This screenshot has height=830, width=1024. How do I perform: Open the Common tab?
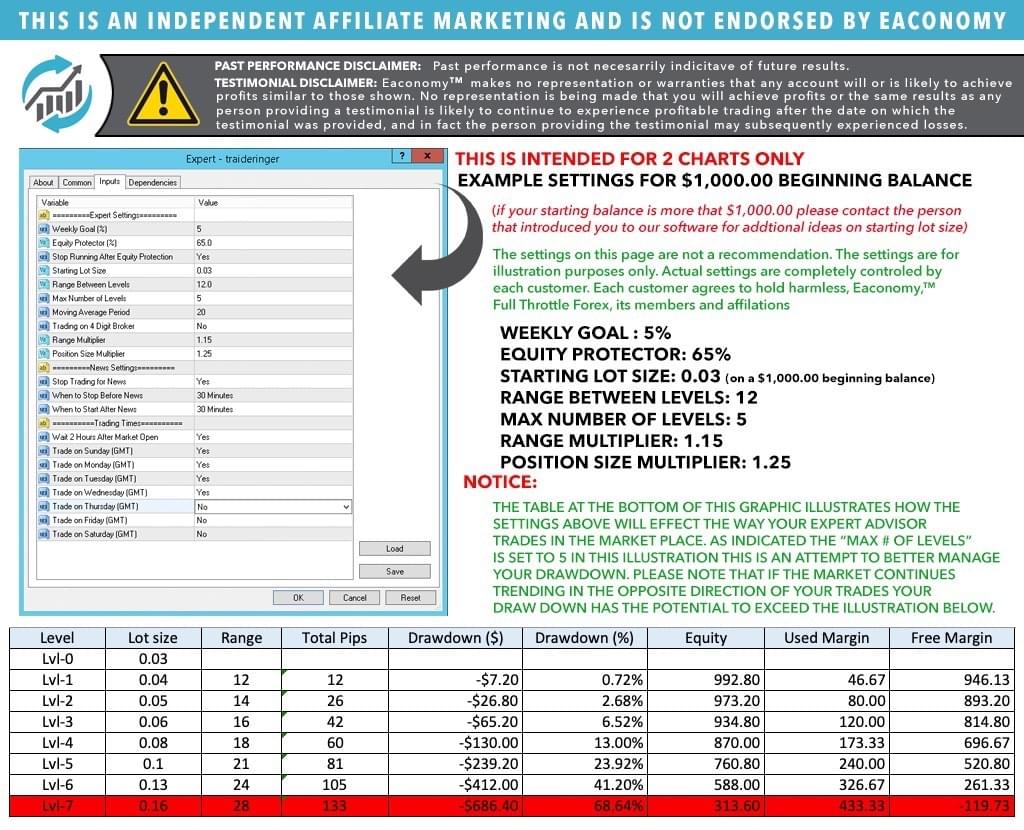[x=76, y=182]
